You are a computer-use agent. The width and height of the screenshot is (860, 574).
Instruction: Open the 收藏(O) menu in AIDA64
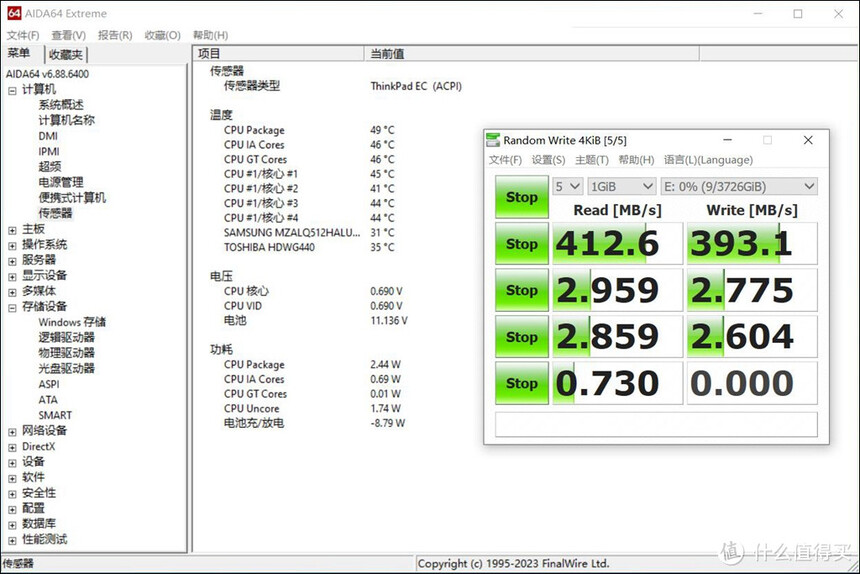(x=163, y=35)
